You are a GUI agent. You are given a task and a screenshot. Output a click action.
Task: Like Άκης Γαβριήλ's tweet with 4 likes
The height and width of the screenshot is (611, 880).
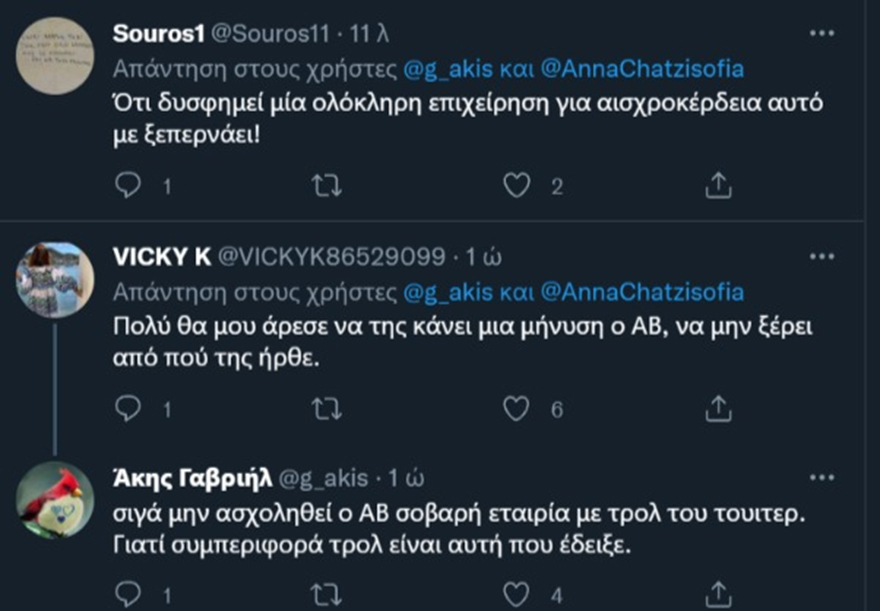pos(515,596)
